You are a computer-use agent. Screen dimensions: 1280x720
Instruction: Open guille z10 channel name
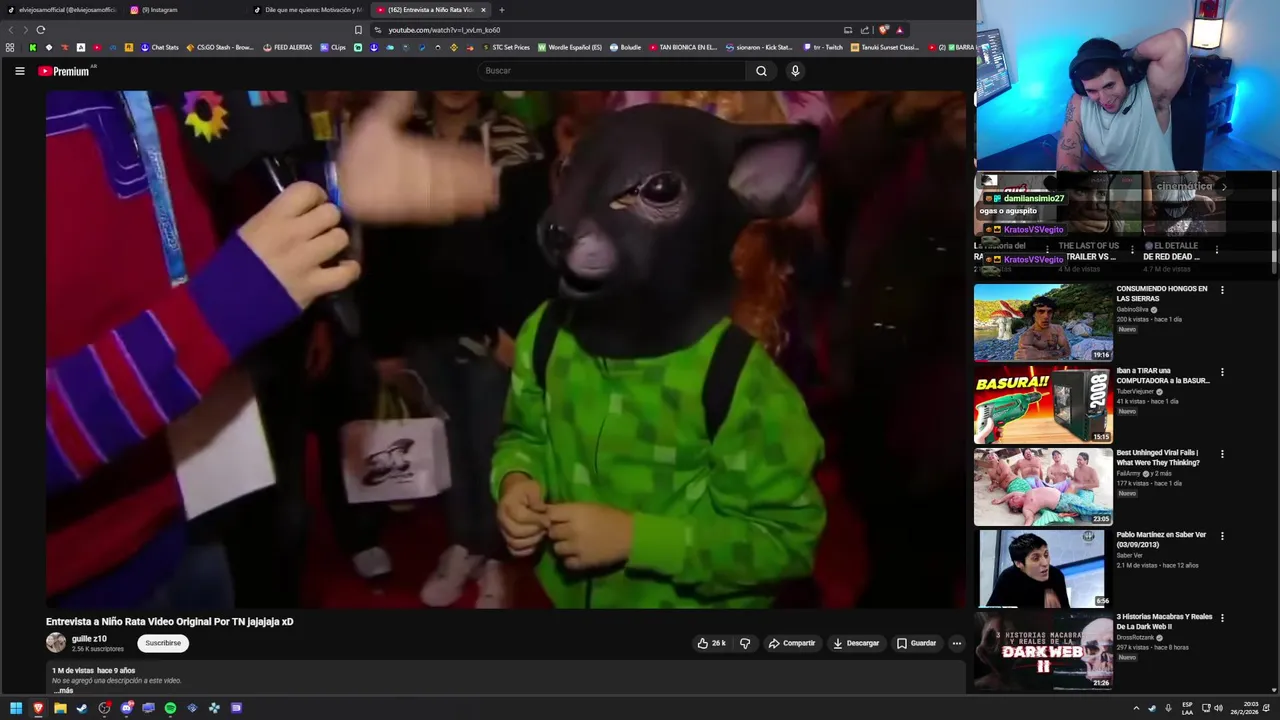[89, 639]
